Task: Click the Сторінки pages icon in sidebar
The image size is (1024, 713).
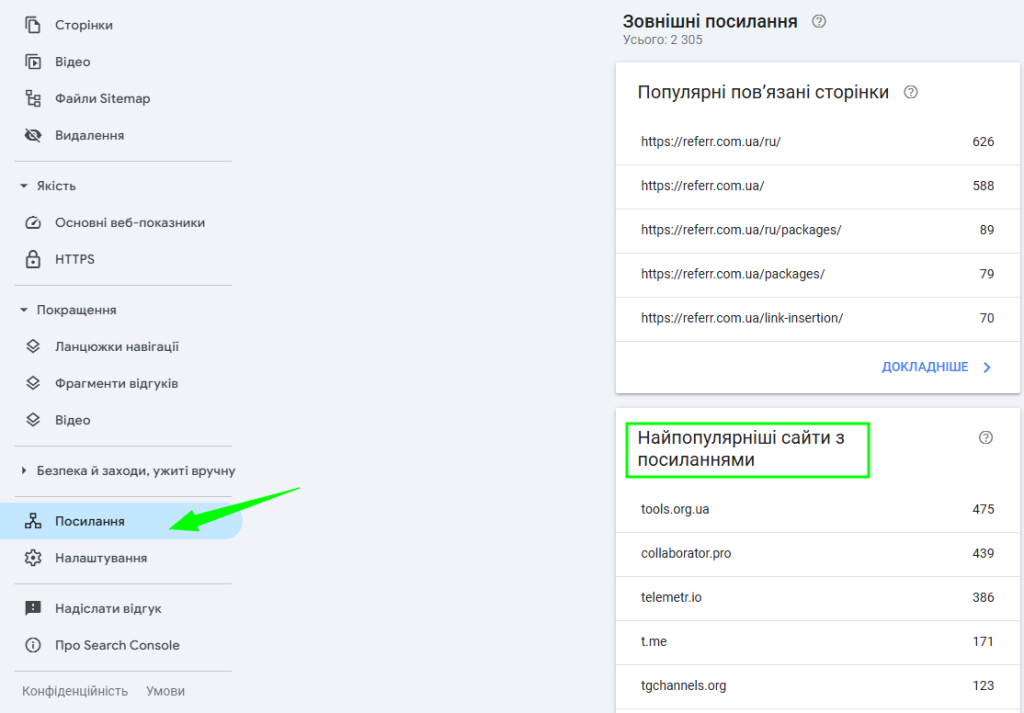Action: click(x=33, y=25)
